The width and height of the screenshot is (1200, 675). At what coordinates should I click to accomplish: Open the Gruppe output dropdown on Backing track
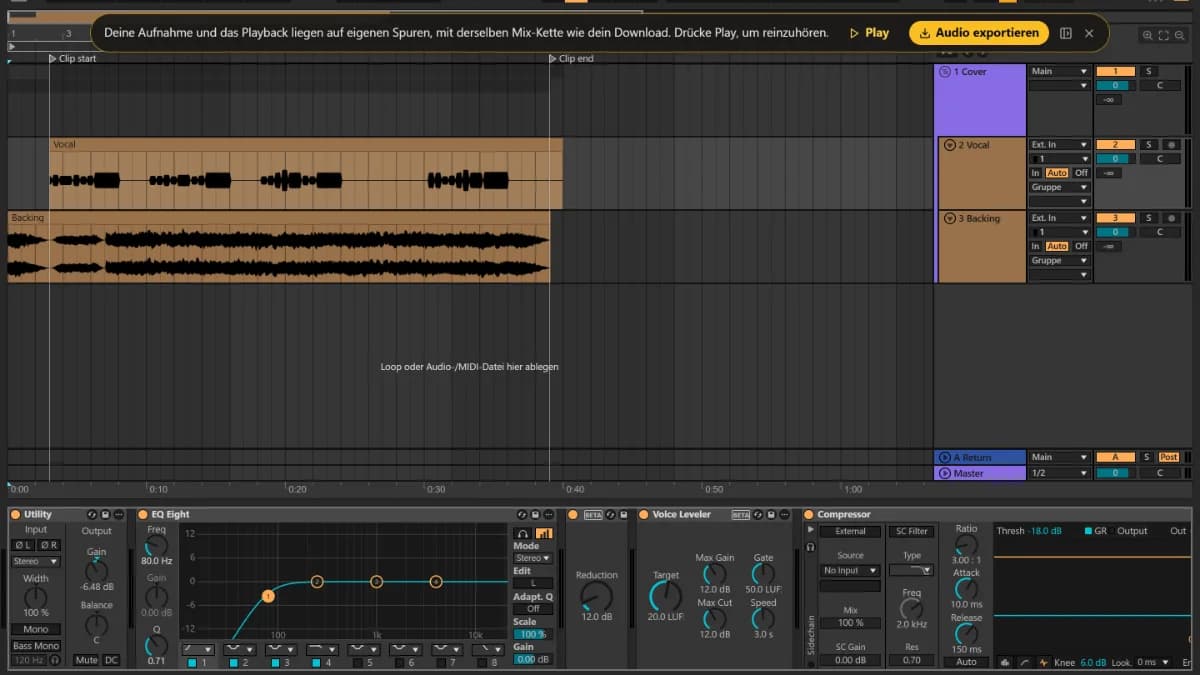(x=1059, y=260)
